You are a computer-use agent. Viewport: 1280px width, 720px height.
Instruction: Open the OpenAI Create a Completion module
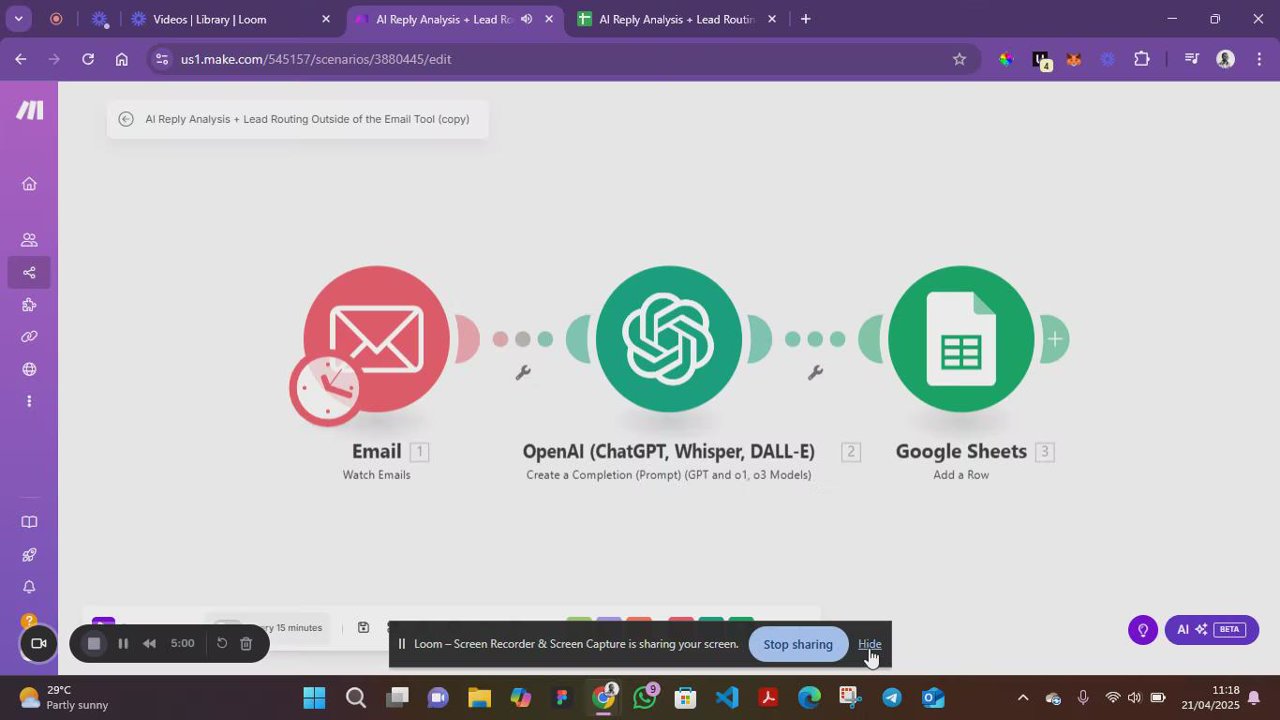coord(669,339)
